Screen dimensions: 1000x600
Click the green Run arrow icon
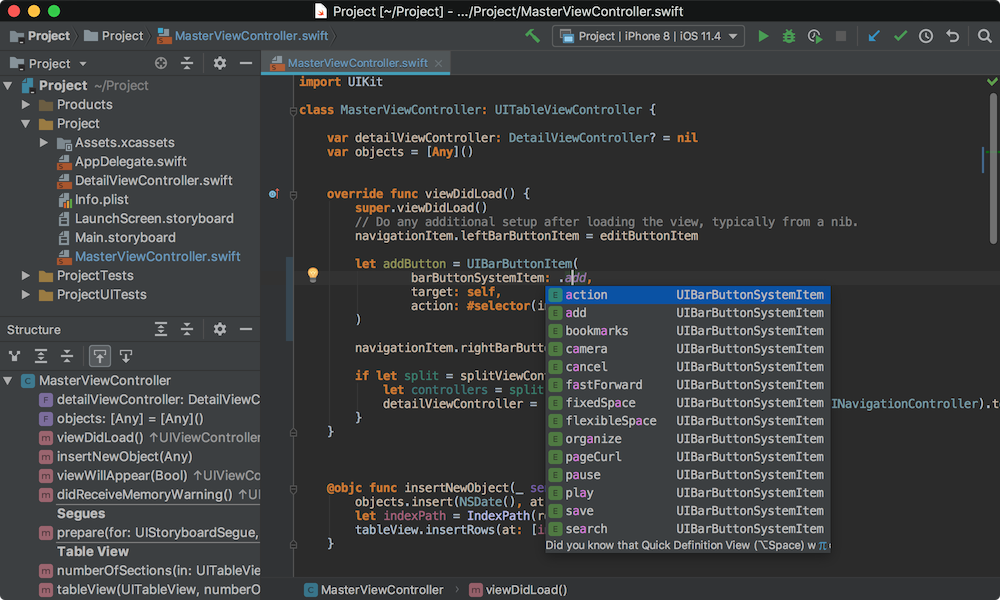(x=764, y=36)
